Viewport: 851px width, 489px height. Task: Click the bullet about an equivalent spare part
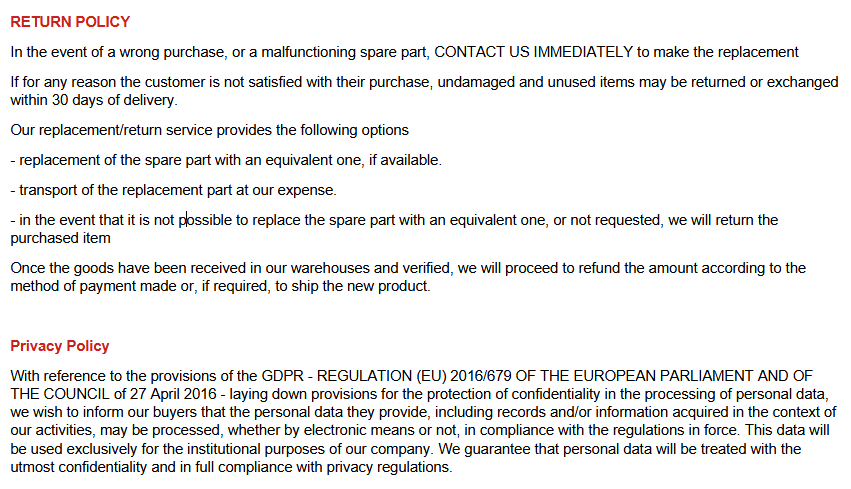(225, 160)
